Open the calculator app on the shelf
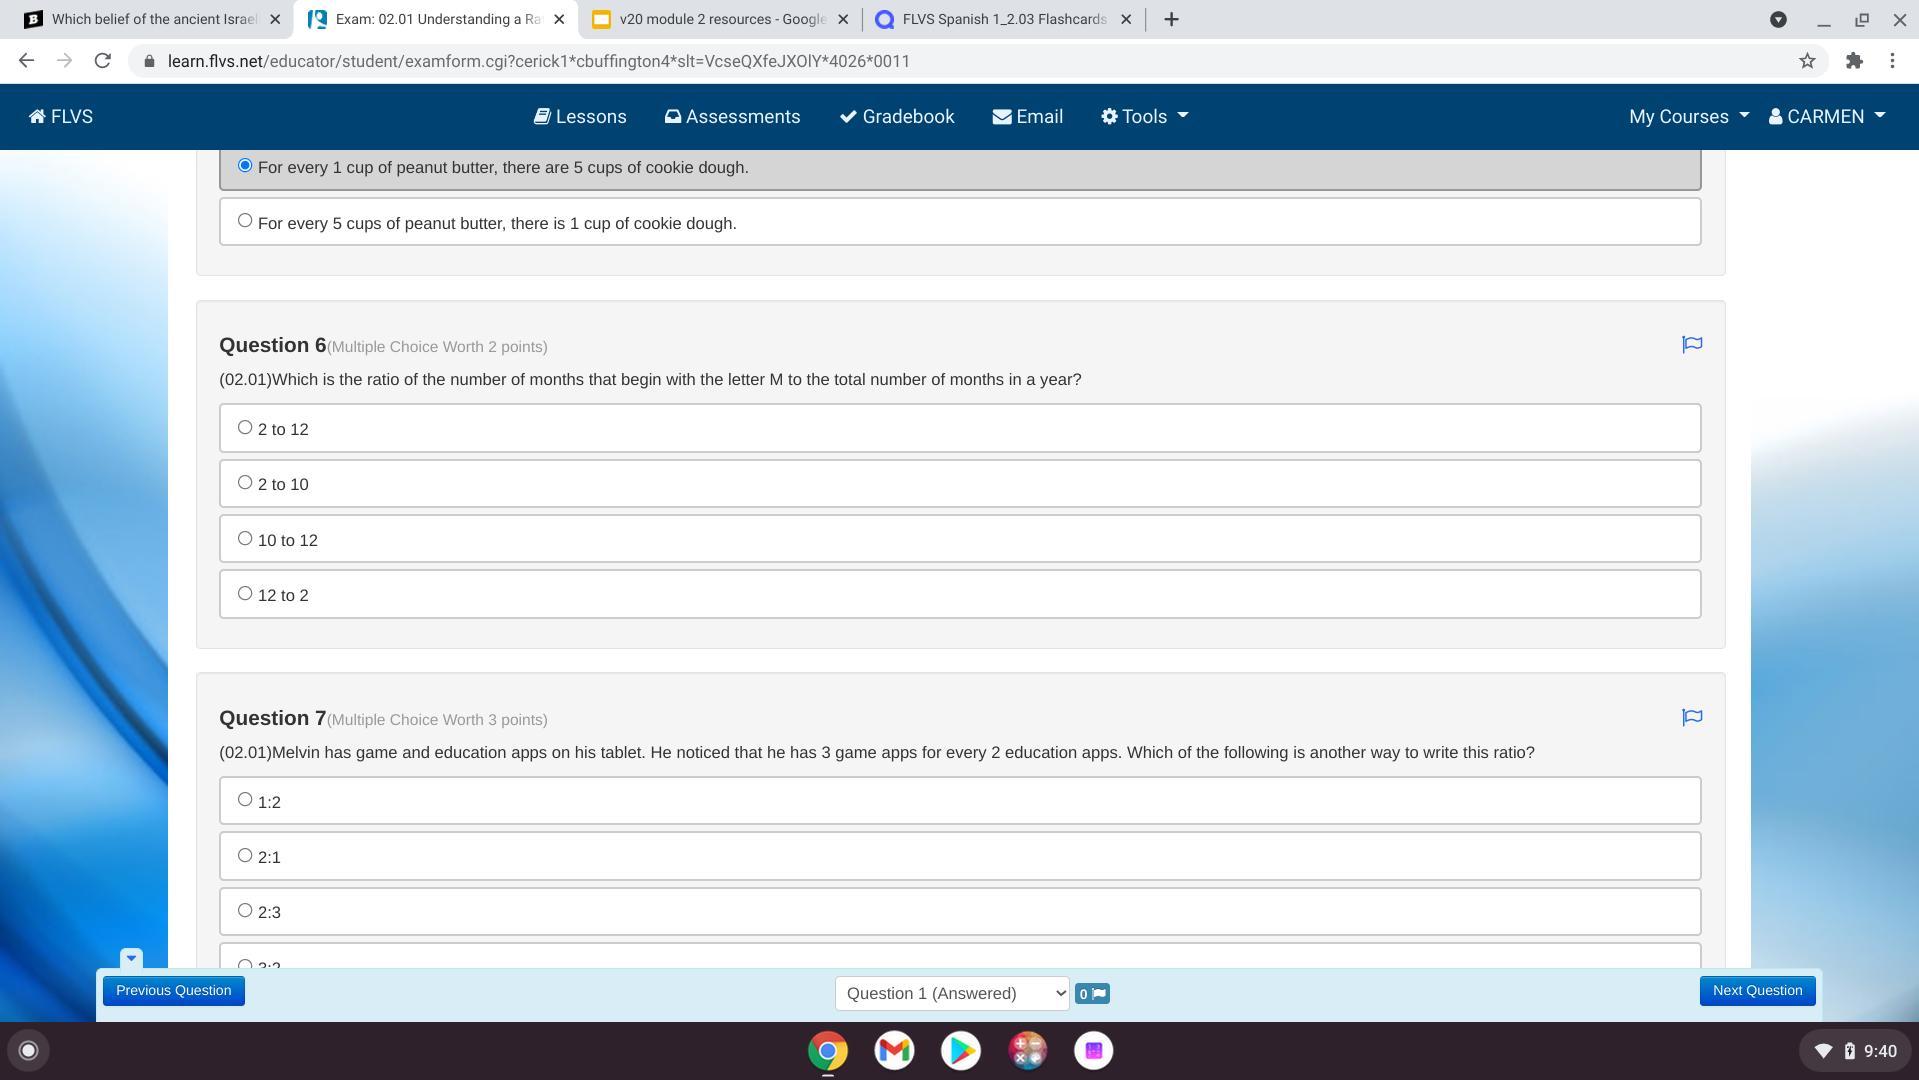Image resolution: width=1919 pixels, height=1080 pixels. (1027, 1050)
